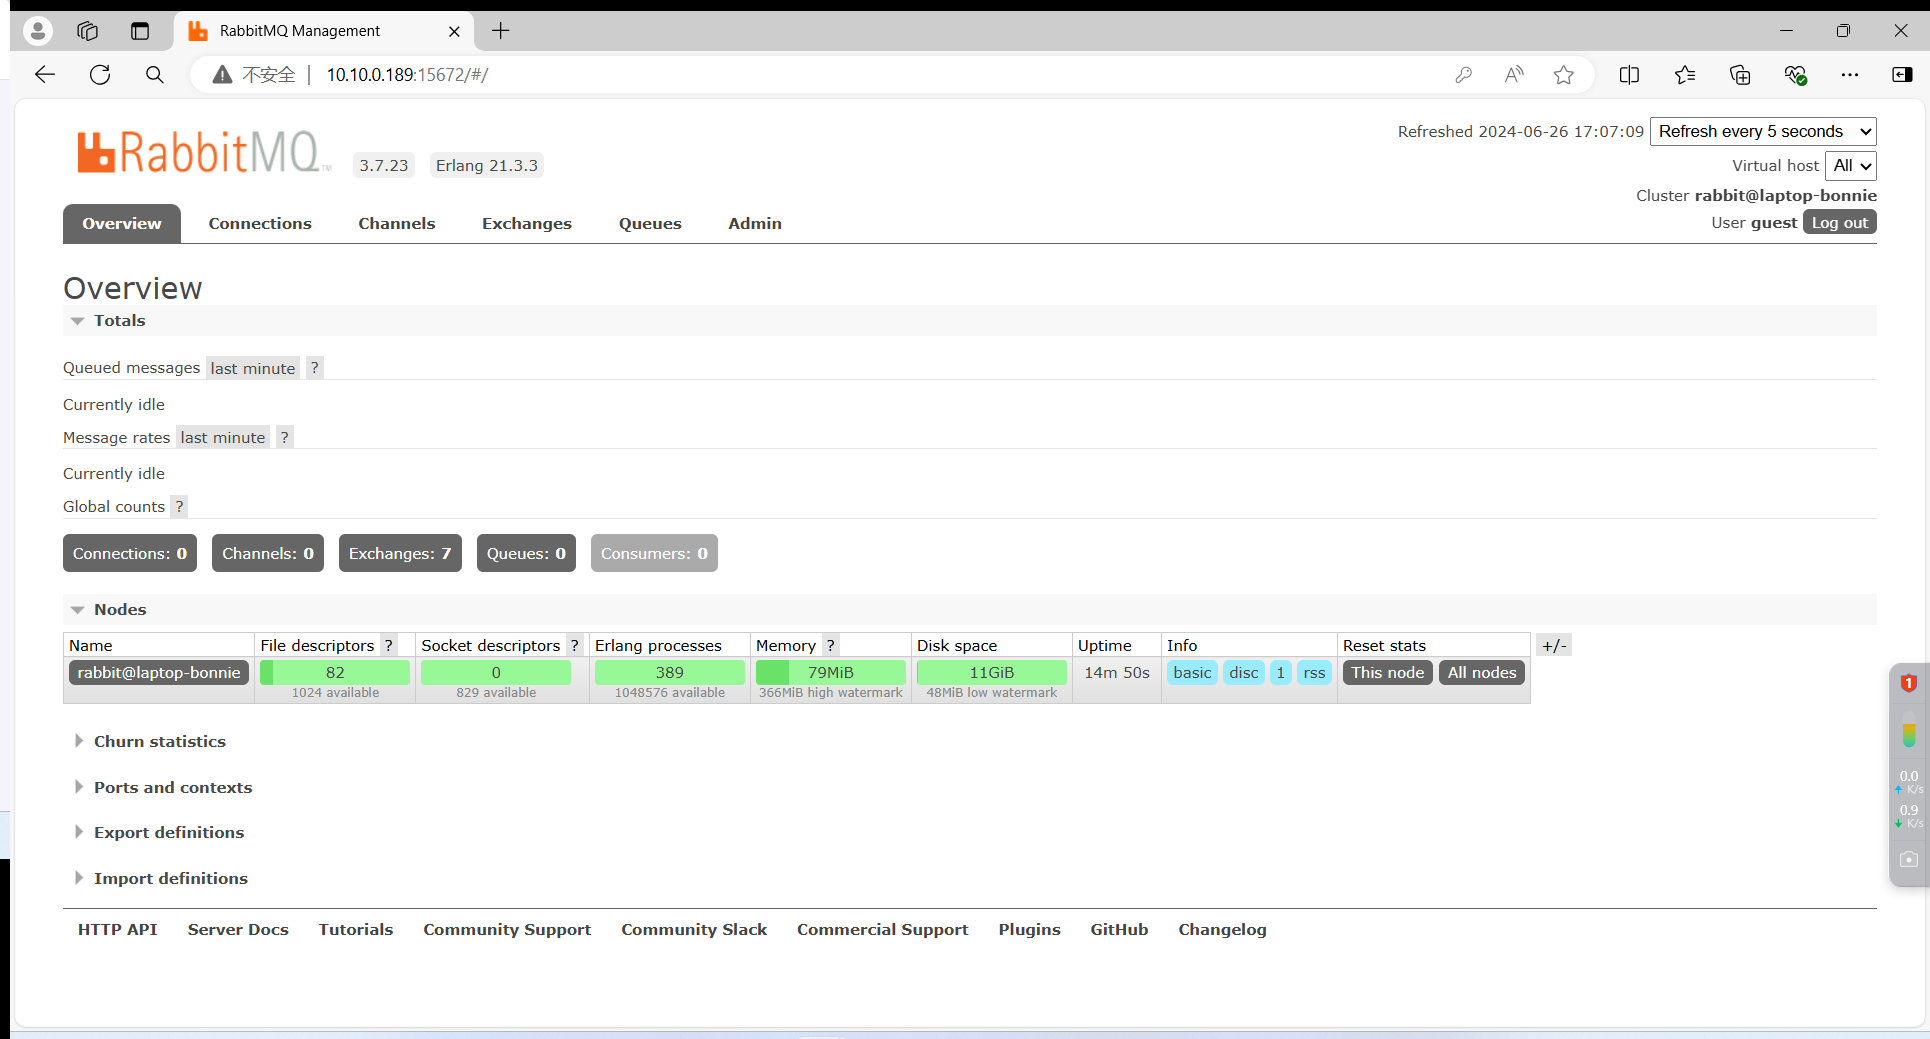Go to the Admin tab
The height and width of the screenshot is (1039, 1930).
tap(755, 223)
